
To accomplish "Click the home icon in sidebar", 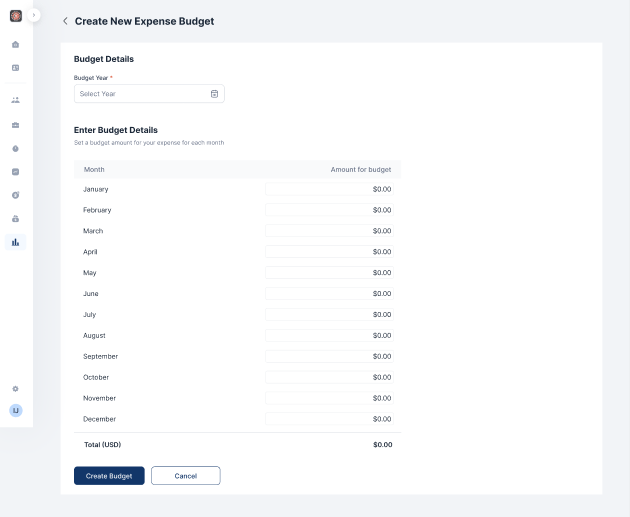I will click(x=15, y=44).
